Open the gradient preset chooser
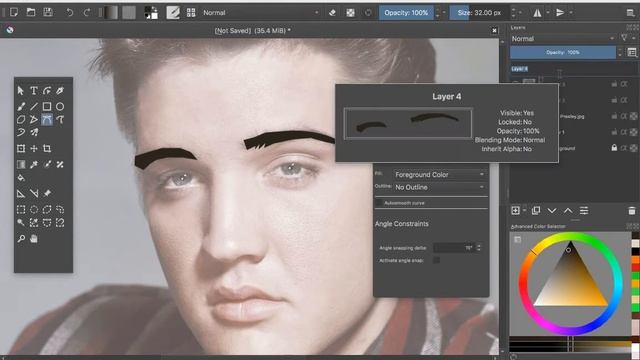The width and height of the screenshot is (640, 360). click(110, 13)
